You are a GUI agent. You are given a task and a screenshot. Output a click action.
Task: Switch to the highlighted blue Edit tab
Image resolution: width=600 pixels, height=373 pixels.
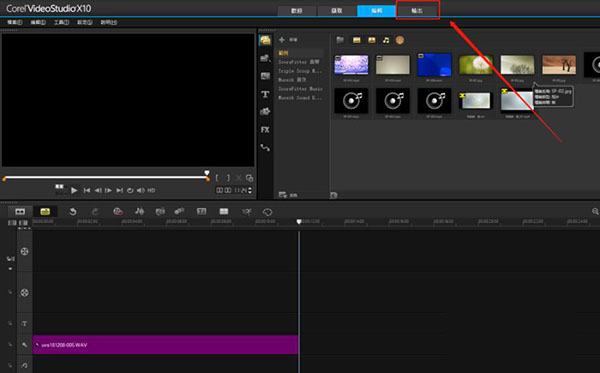377,11
